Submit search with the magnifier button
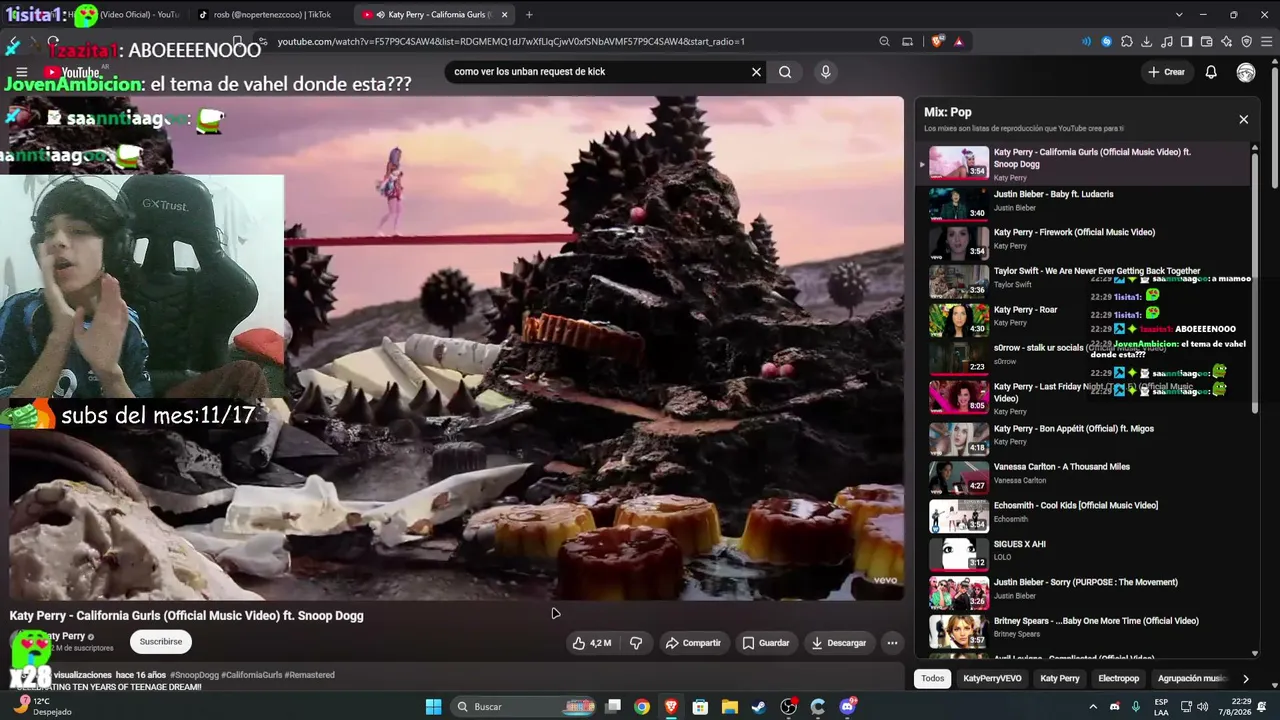 (785, 72)
